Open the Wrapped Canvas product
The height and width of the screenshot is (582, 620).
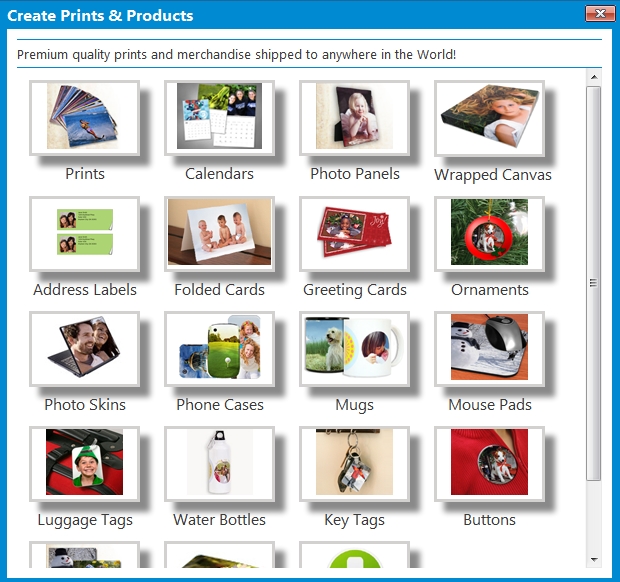490,117
